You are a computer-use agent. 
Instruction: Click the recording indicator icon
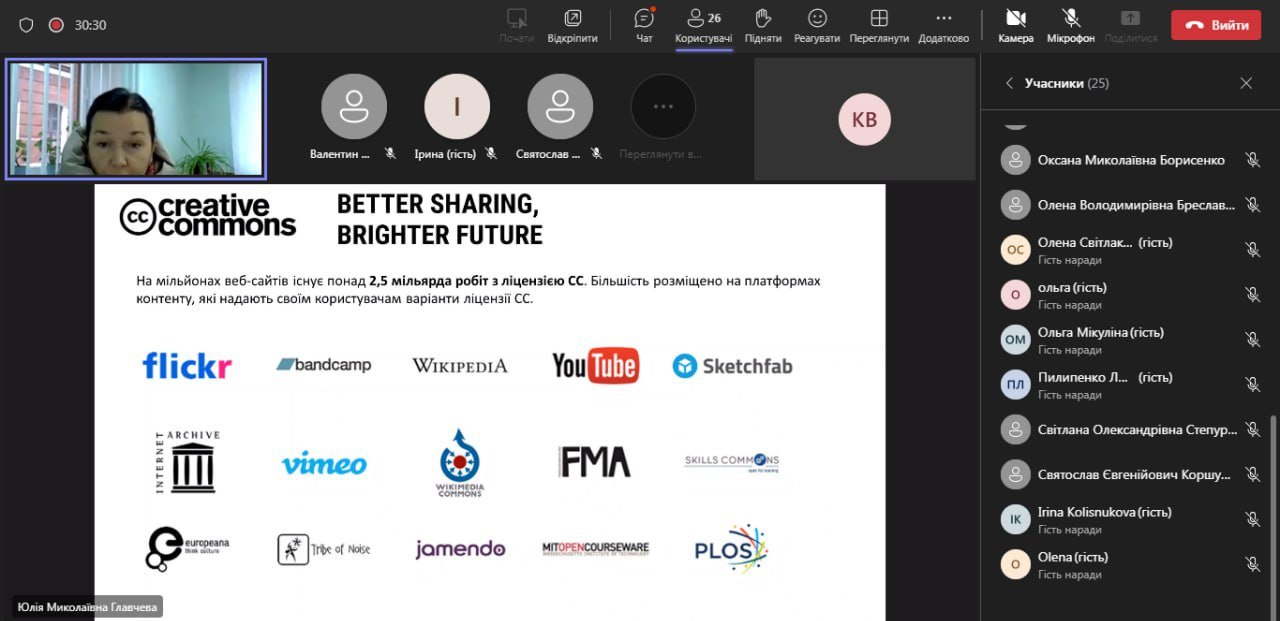click(x=56, y=25)
